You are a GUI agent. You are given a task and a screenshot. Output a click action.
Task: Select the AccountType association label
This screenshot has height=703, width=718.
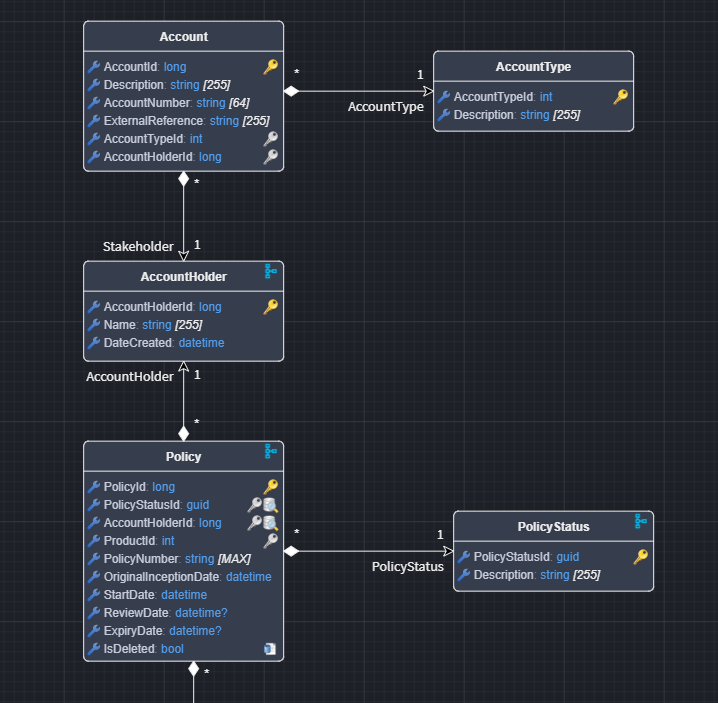pyautogui.click(x=386, y=107)
